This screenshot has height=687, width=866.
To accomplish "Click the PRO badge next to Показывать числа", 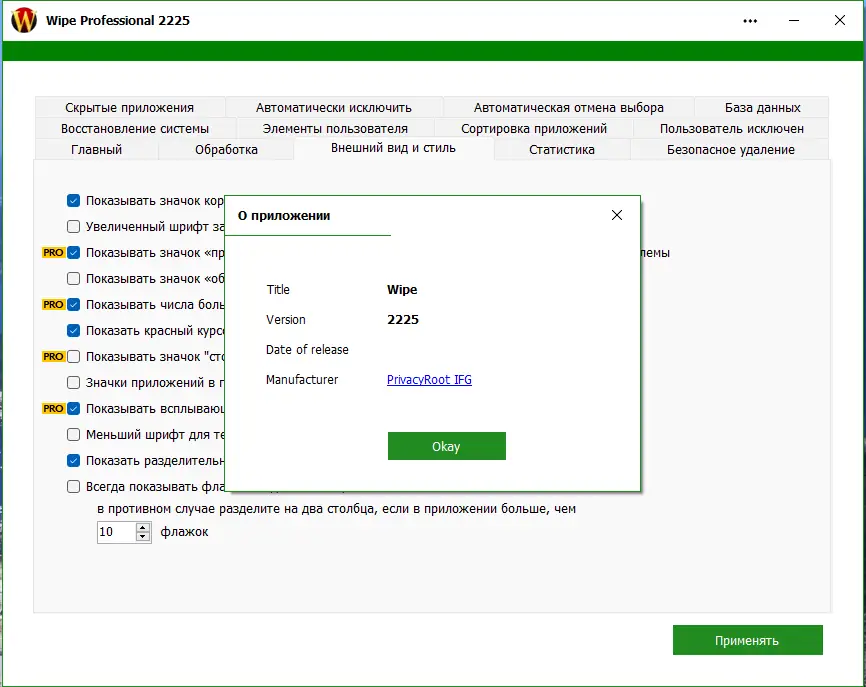I will click(x=54, y=304).
